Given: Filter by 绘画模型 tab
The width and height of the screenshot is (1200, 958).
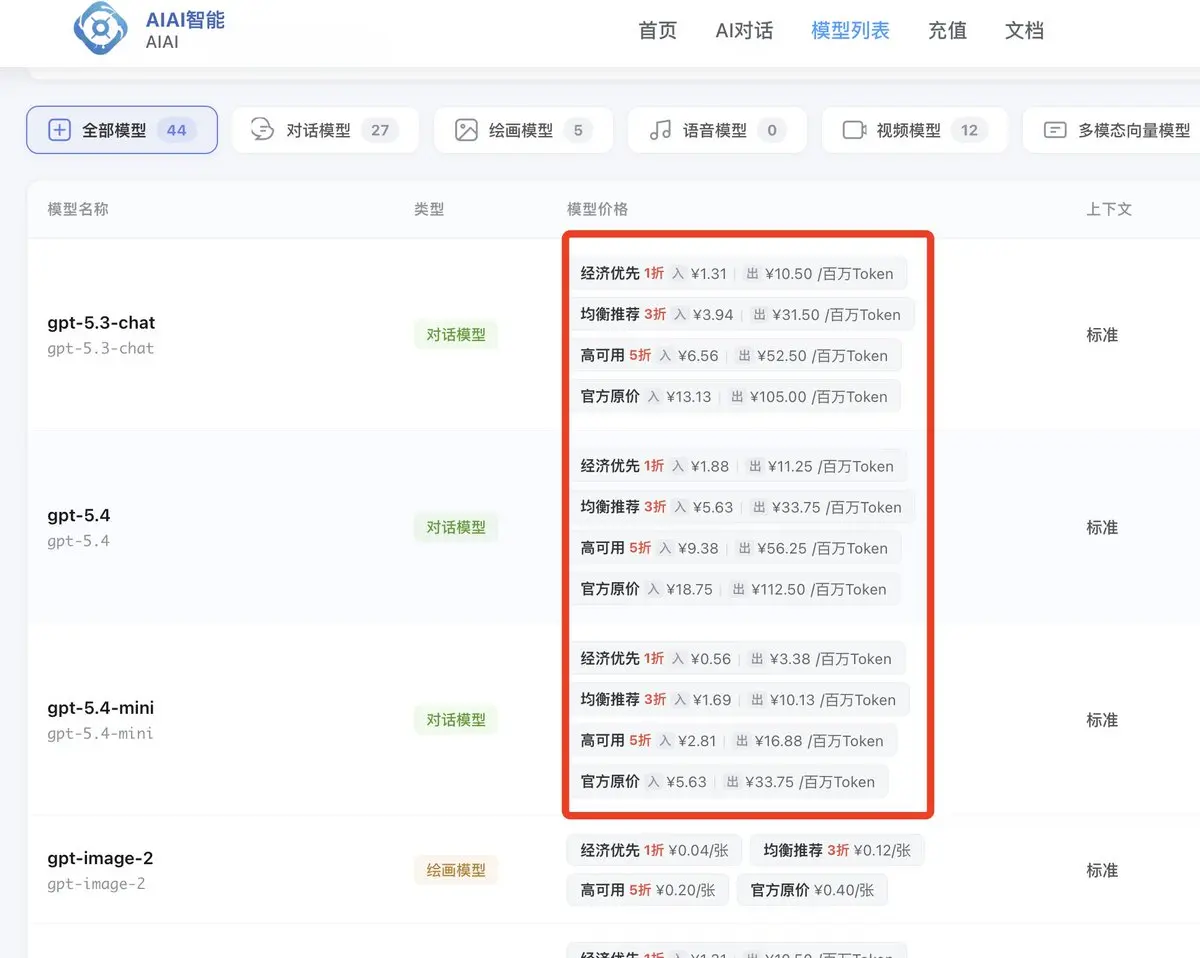Looking at the screenshot, I should coord(523,130).
